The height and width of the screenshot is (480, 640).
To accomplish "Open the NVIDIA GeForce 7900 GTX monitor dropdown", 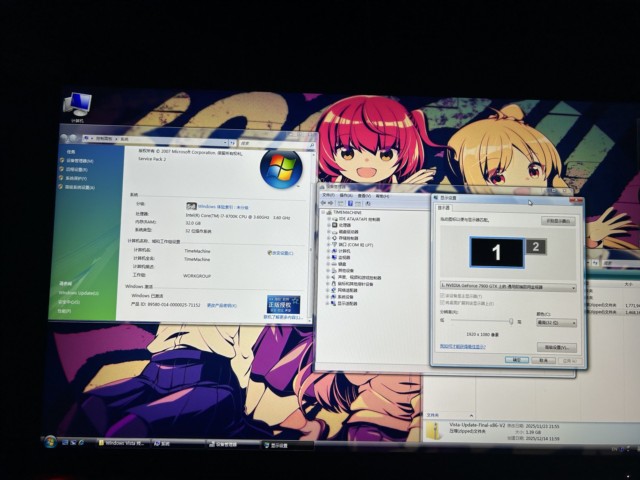I will tap(507, 286).
